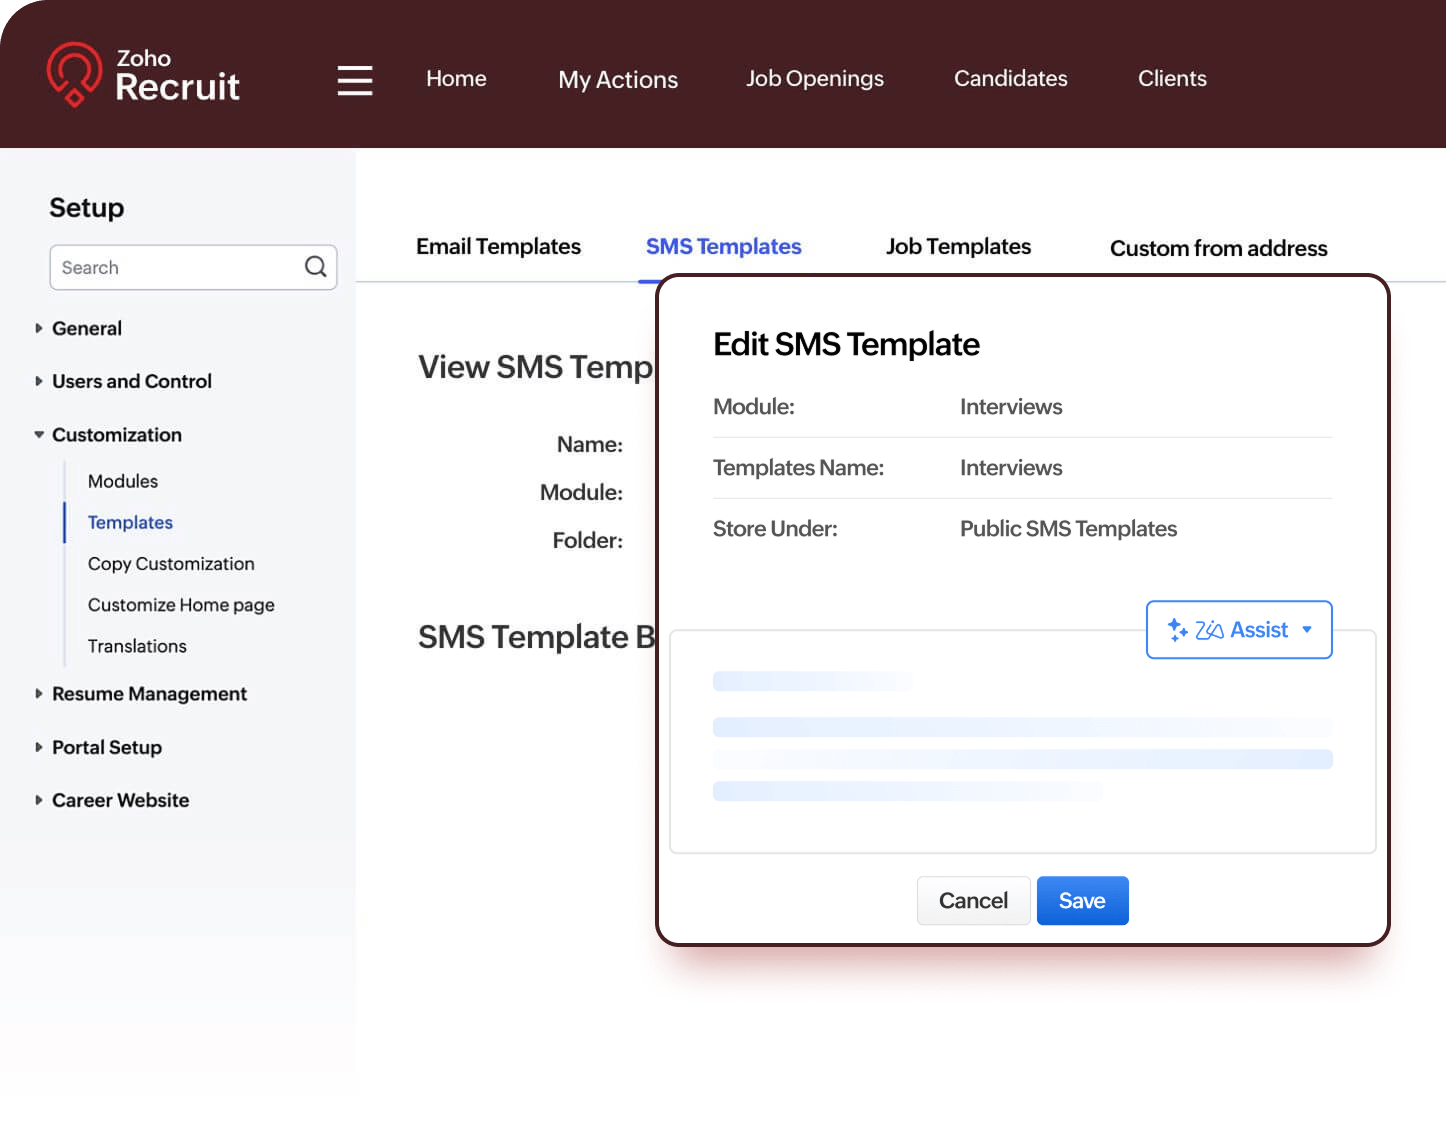Open My Actions in top navigation
Viewport: 1446px width, 1140px height.
click(618, 80)
